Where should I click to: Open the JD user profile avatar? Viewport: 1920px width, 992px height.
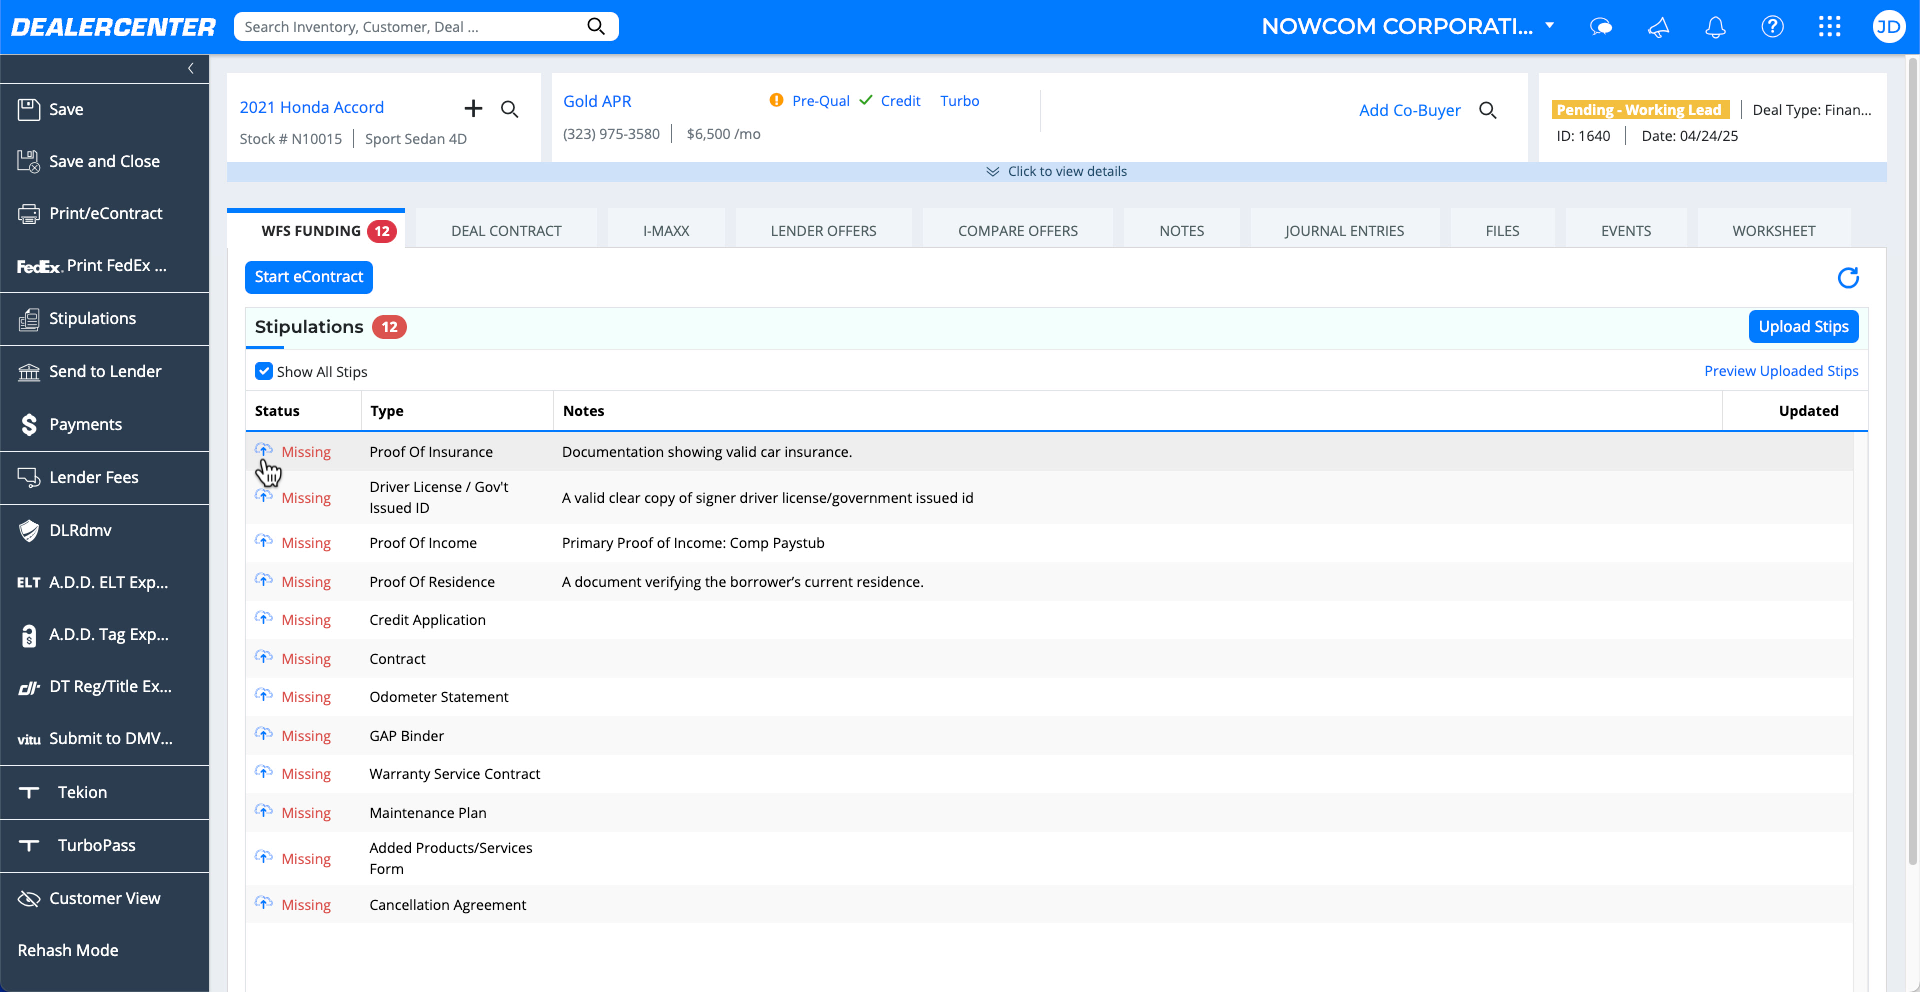point(1888,27)
